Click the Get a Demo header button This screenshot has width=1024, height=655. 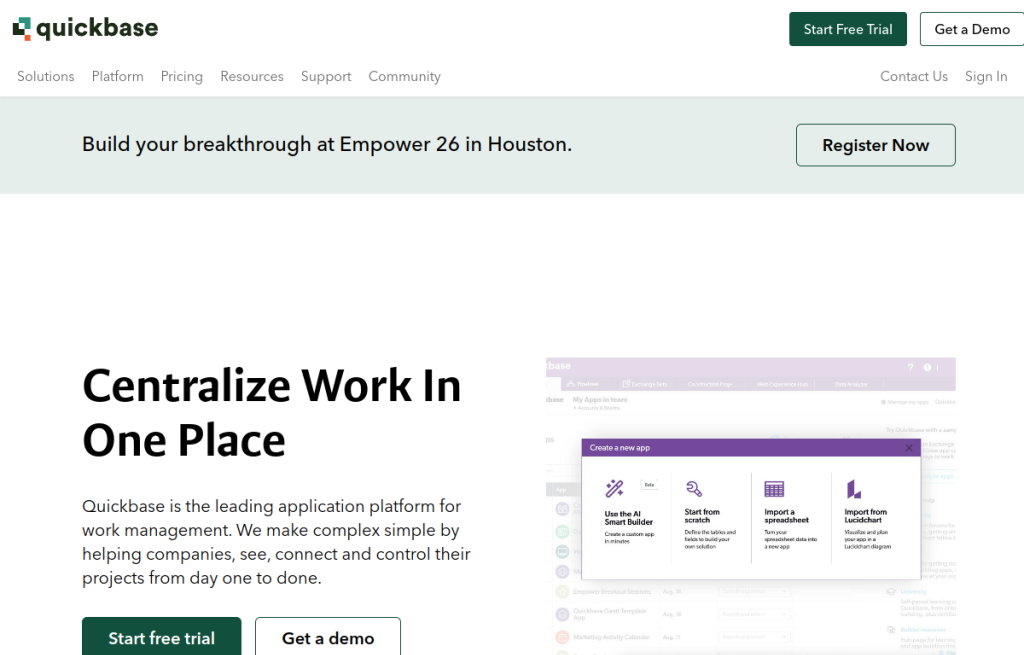click(x=971, y=29)
